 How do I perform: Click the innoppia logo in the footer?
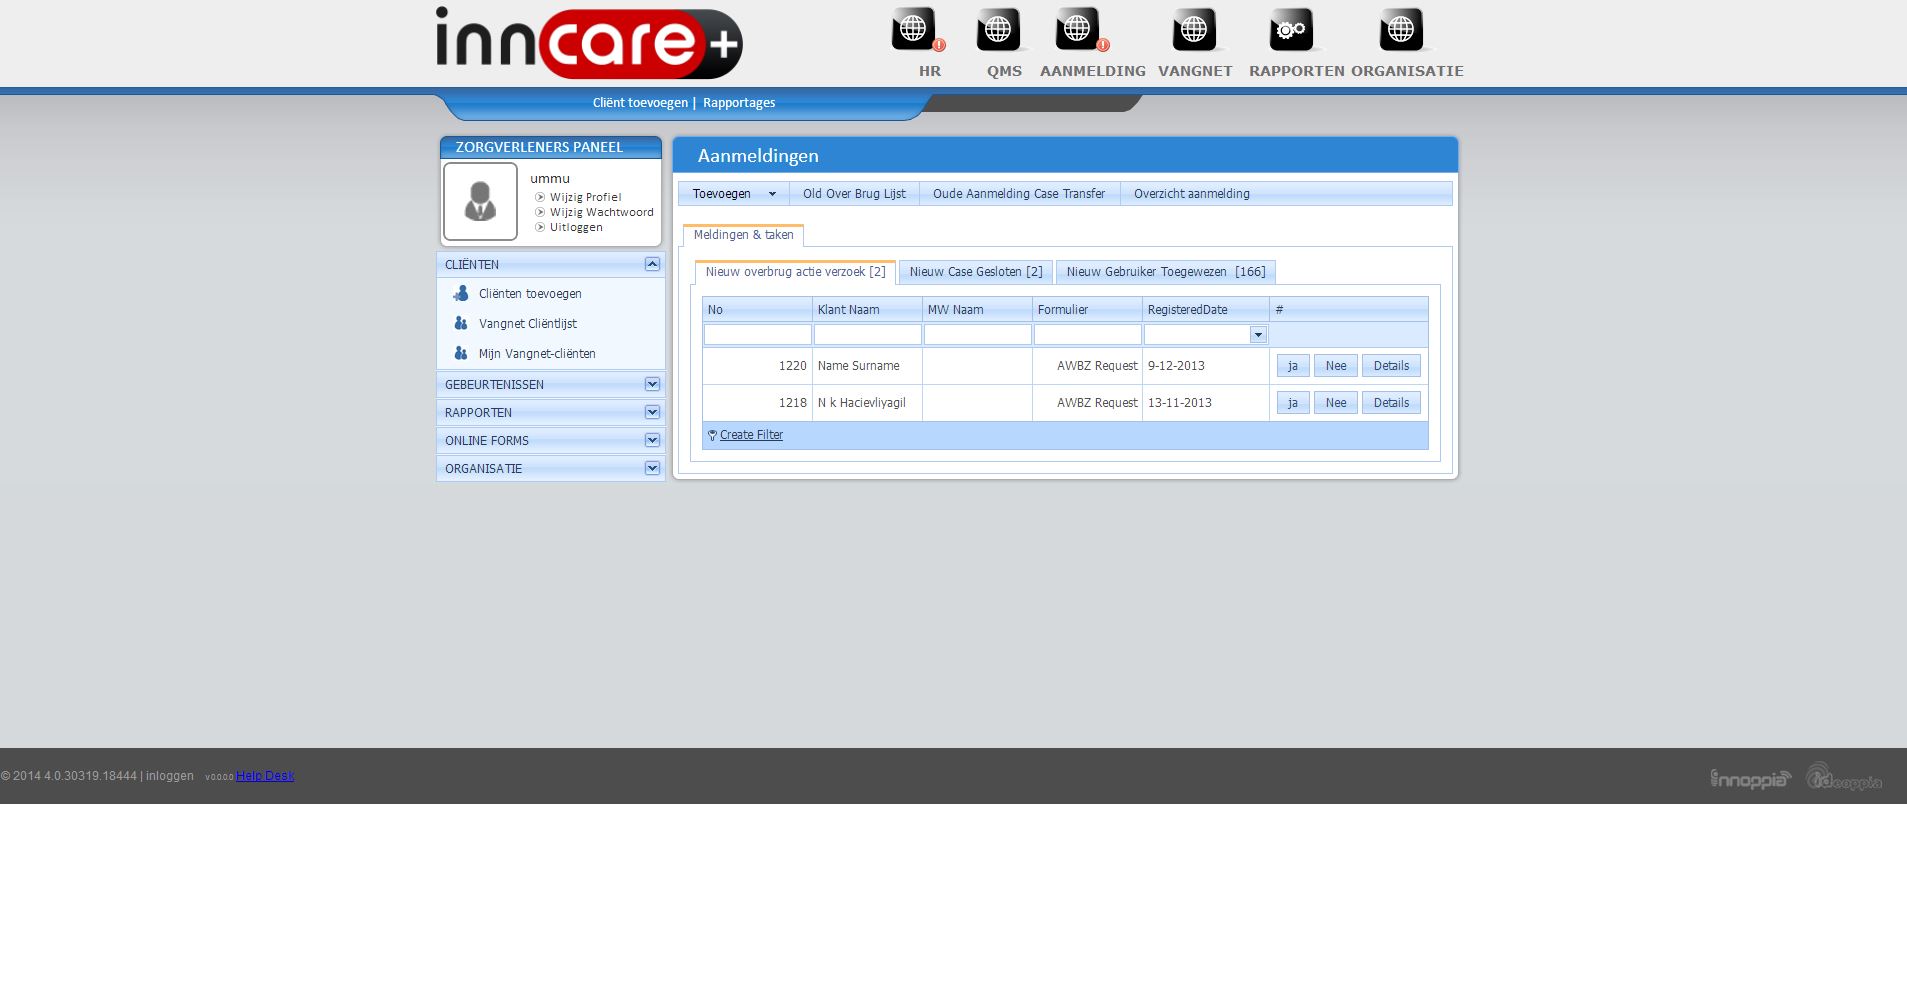click(1750, 778)
